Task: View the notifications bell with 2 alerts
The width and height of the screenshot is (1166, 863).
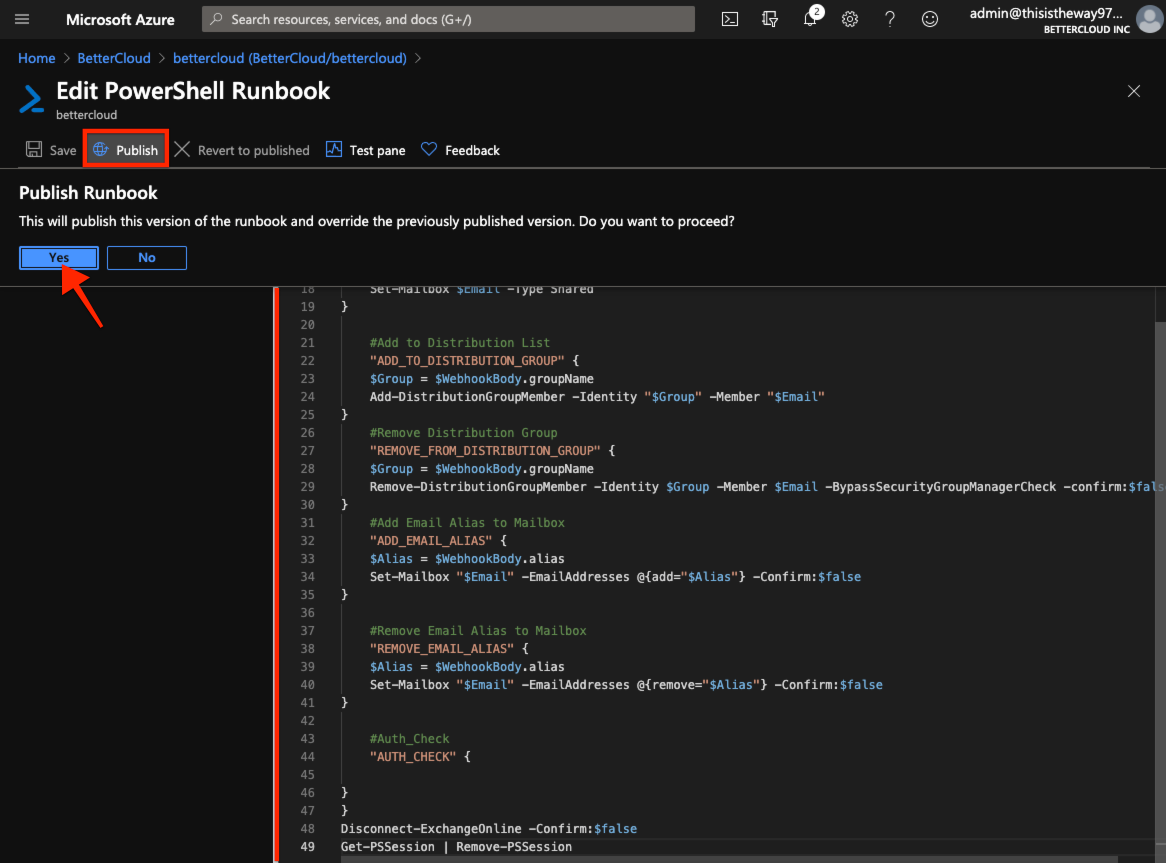Action: click(x=810, y=18)
